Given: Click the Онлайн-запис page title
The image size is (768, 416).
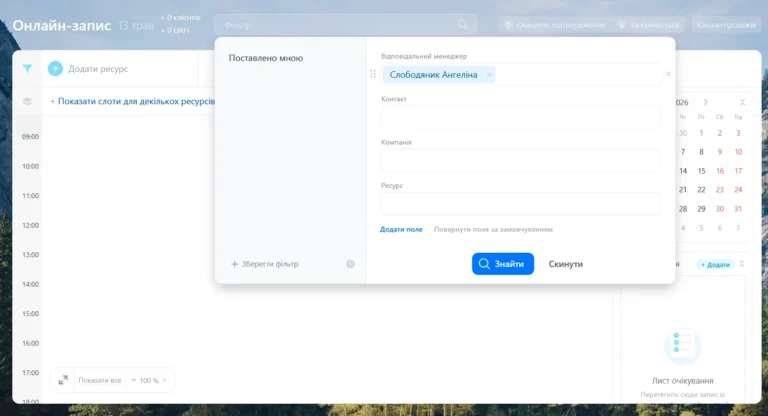Looking at the screenshot, I should (62, 25).
